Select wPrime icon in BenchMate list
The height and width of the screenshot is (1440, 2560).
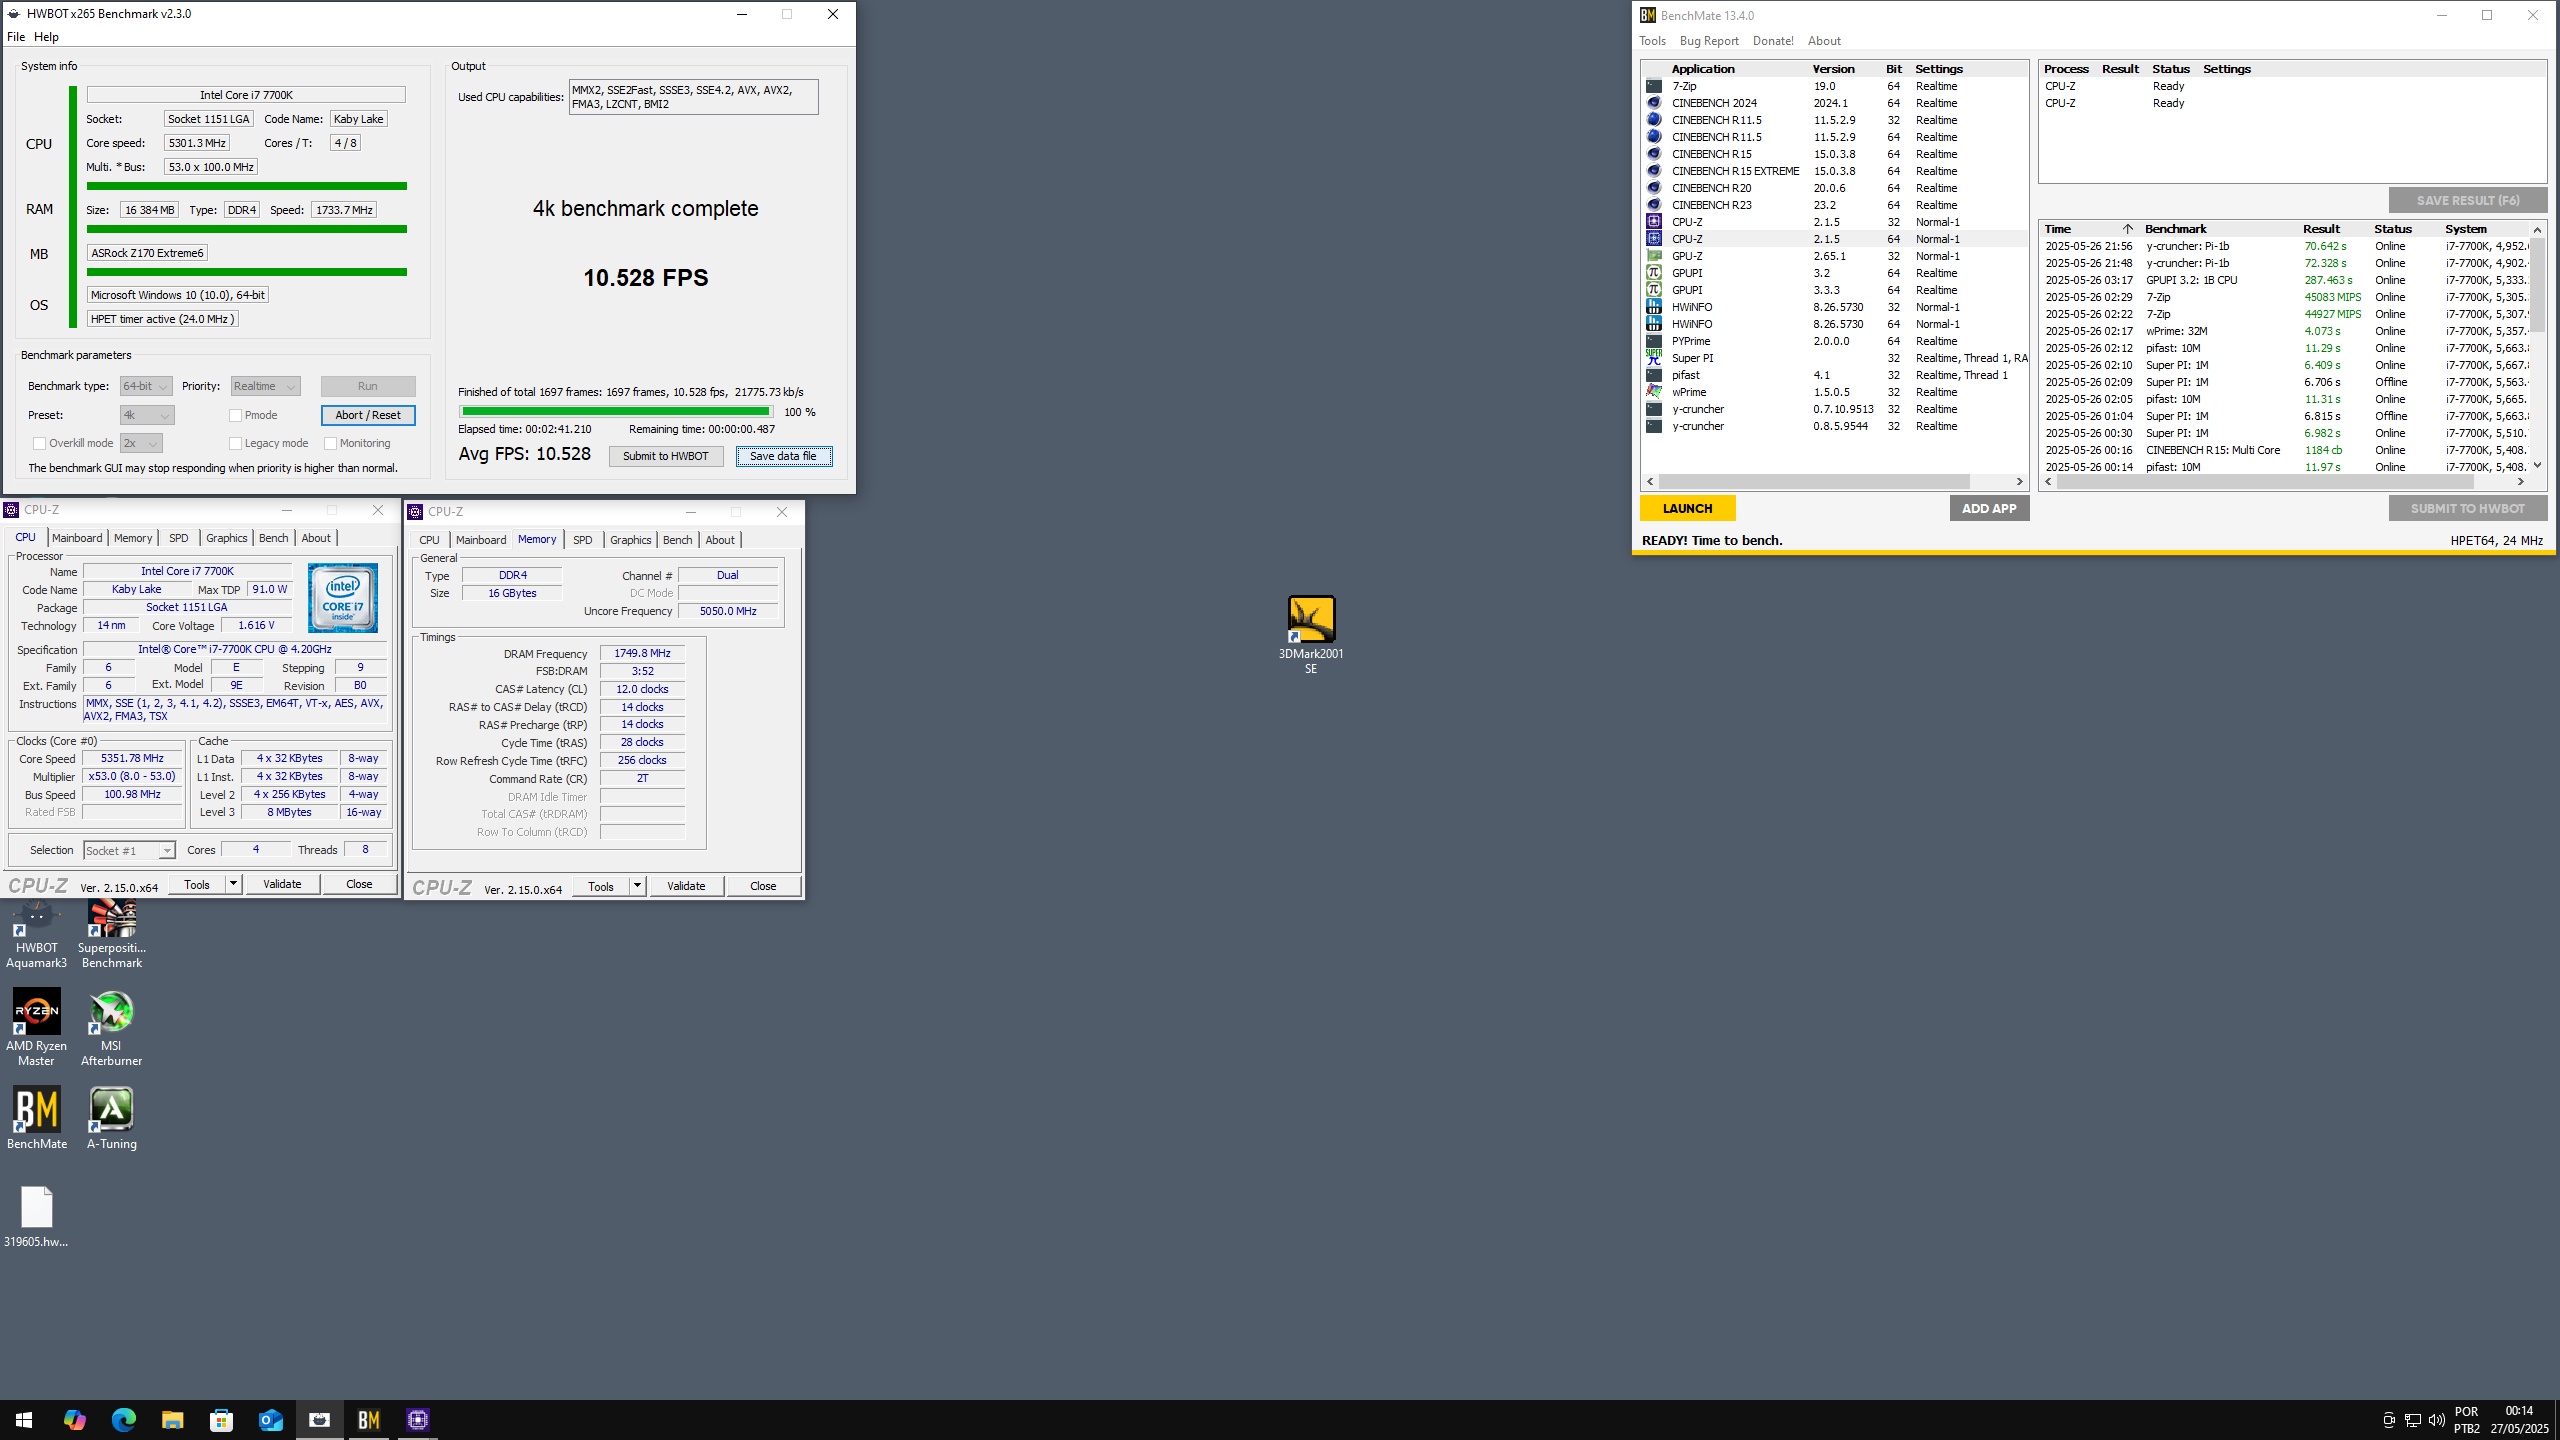click(x=1654, y=392)
